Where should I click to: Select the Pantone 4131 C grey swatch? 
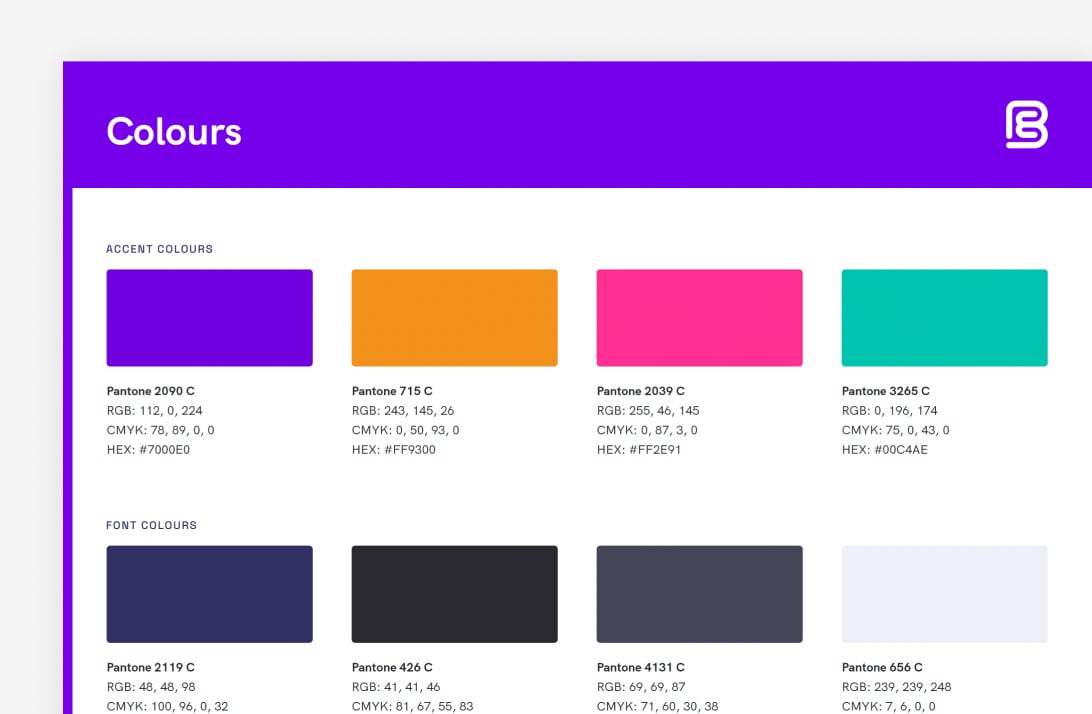[699, 593]
